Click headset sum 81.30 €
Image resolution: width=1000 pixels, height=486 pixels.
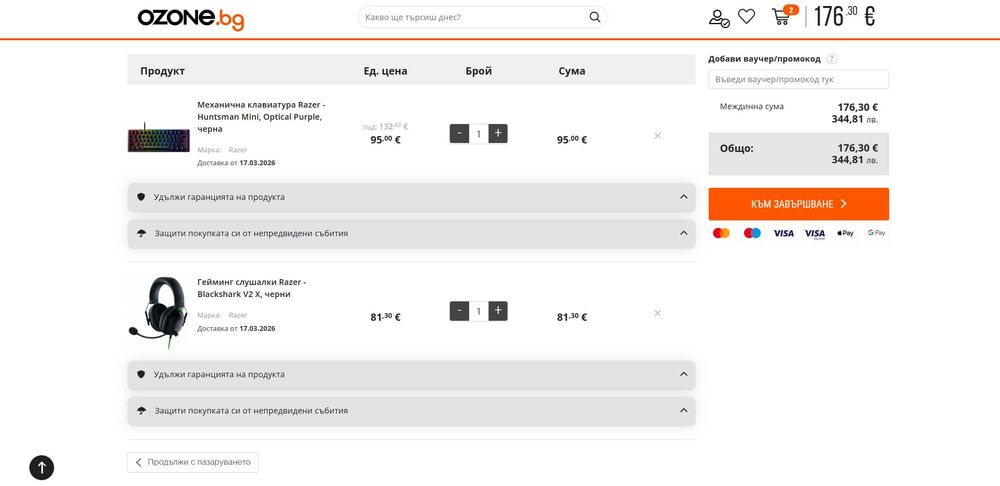point(572,317)
